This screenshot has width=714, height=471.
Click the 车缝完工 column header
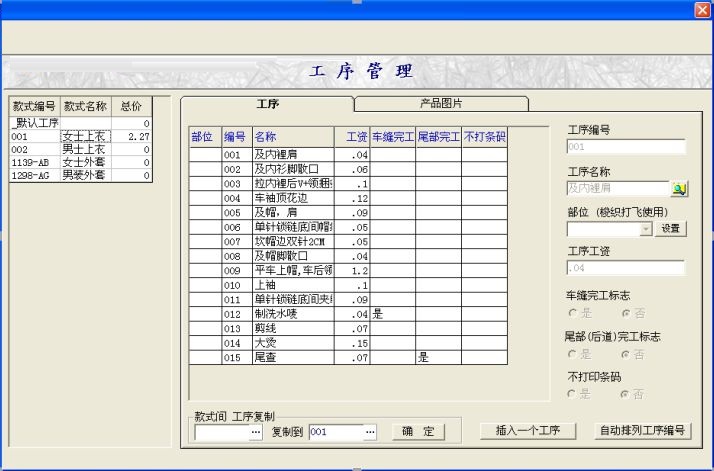click(393, 137)
